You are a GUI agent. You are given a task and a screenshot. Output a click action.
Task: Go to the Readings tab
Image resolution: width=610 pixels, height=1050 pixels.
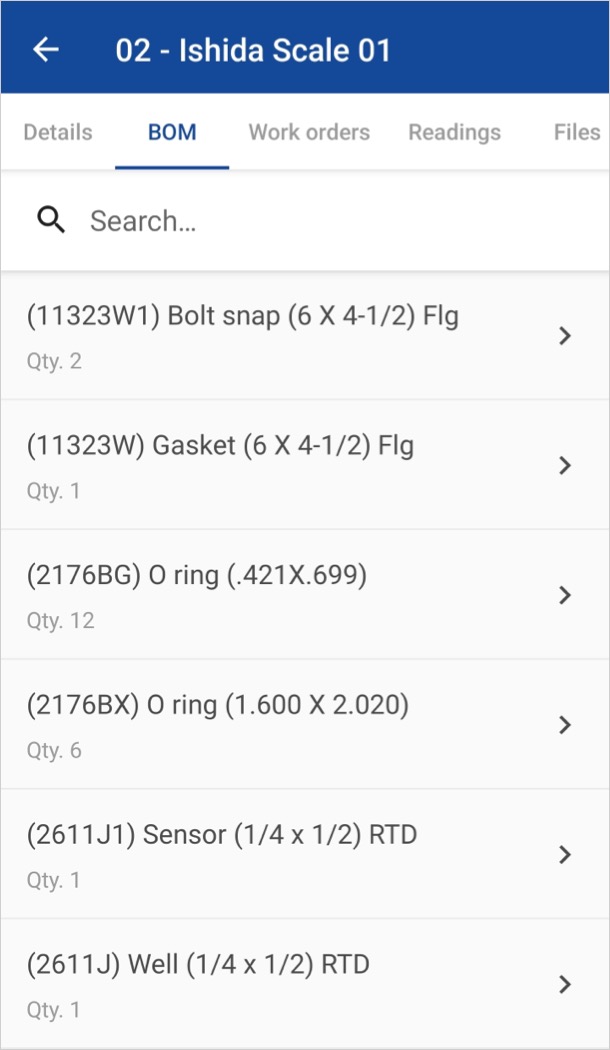tap(454, 132)
